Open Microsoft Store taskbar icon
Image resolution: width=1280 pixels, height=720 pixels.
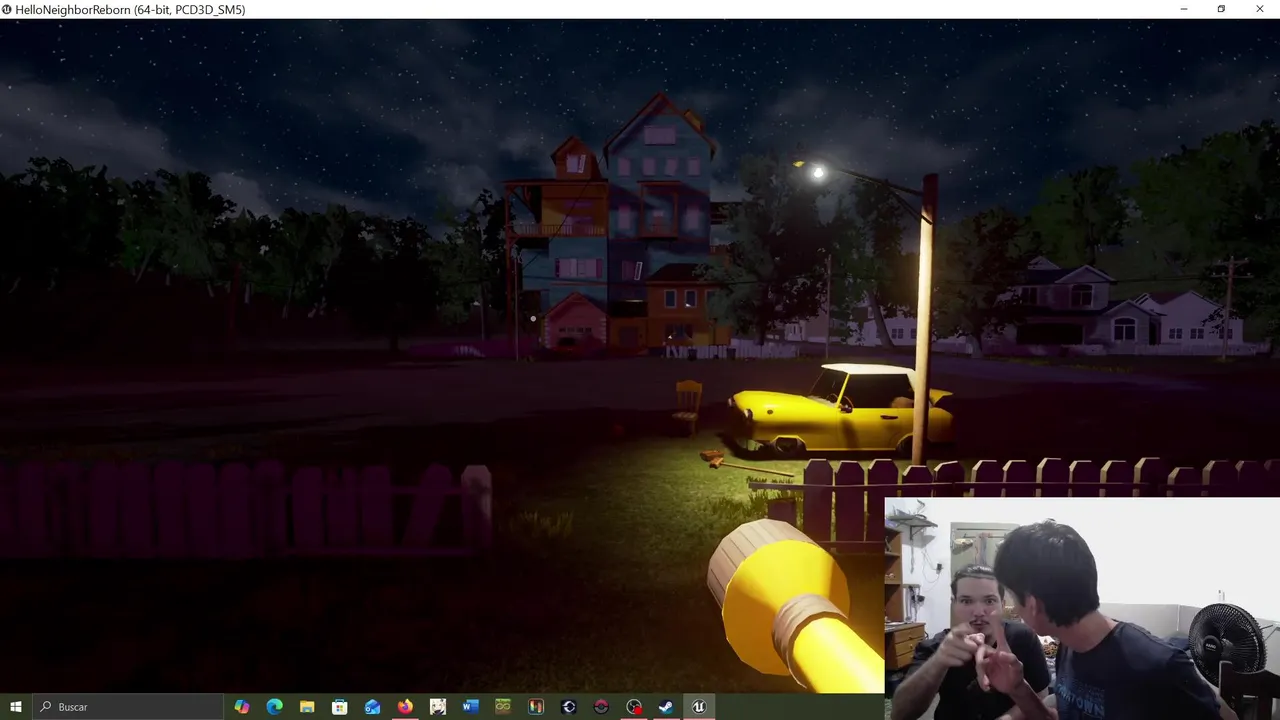340,707
